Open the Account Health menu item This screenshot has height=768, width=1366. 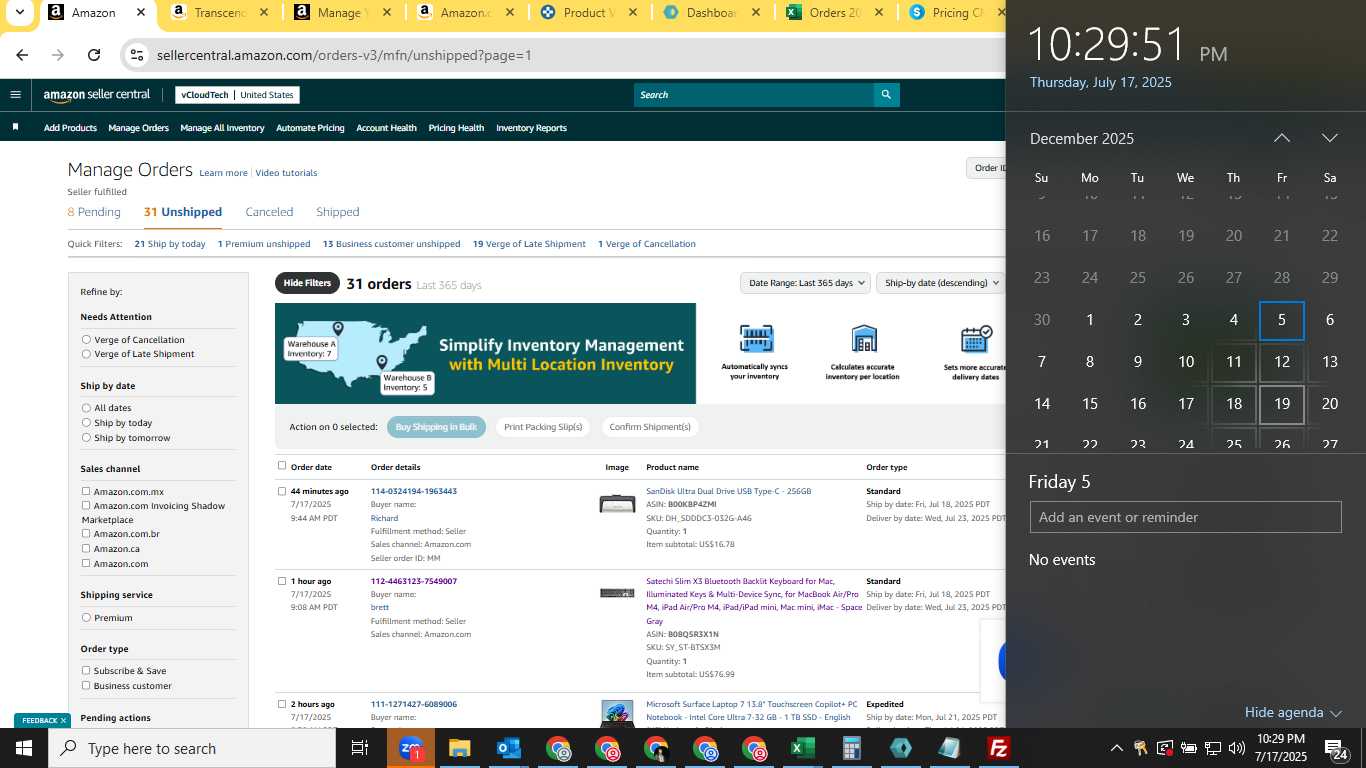point(386,128)
